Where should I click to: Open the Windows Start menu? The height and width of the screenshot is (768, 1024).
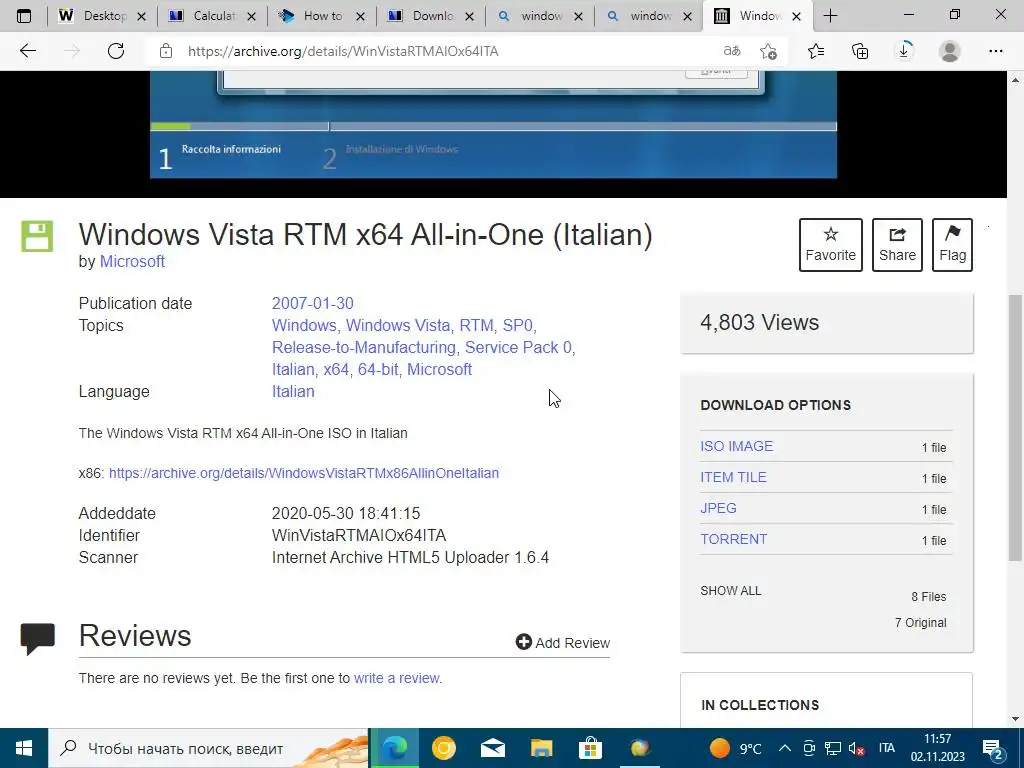pos(24,748)
